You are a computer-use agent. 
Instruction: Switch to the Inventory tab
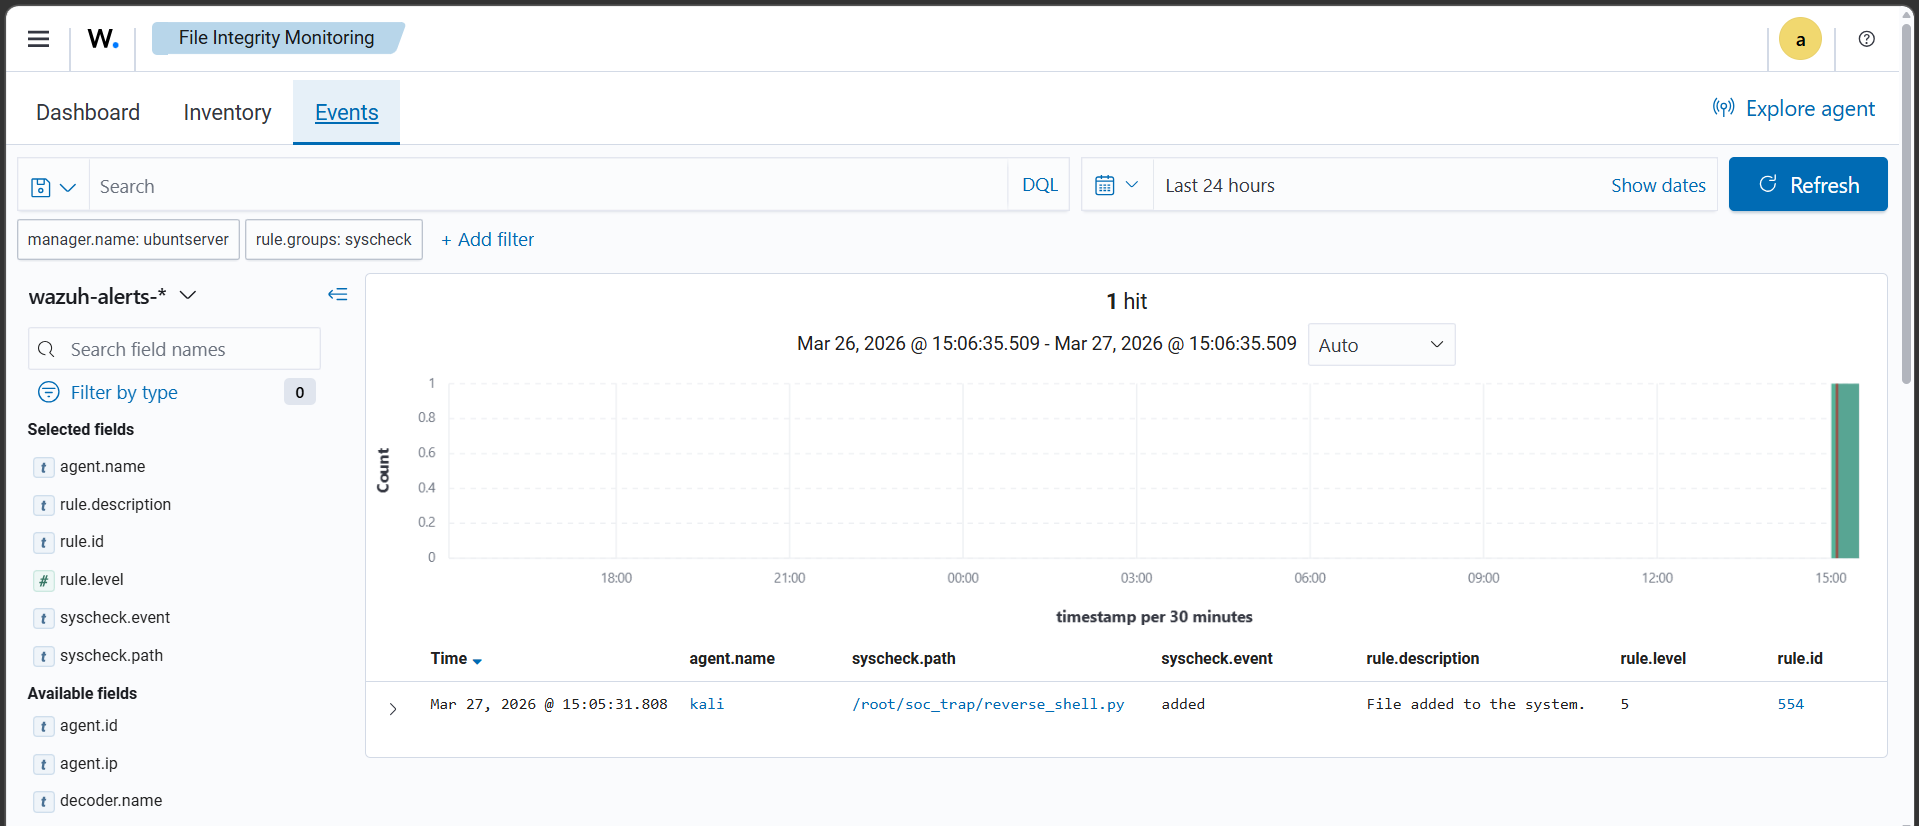(x=227, y=112)
